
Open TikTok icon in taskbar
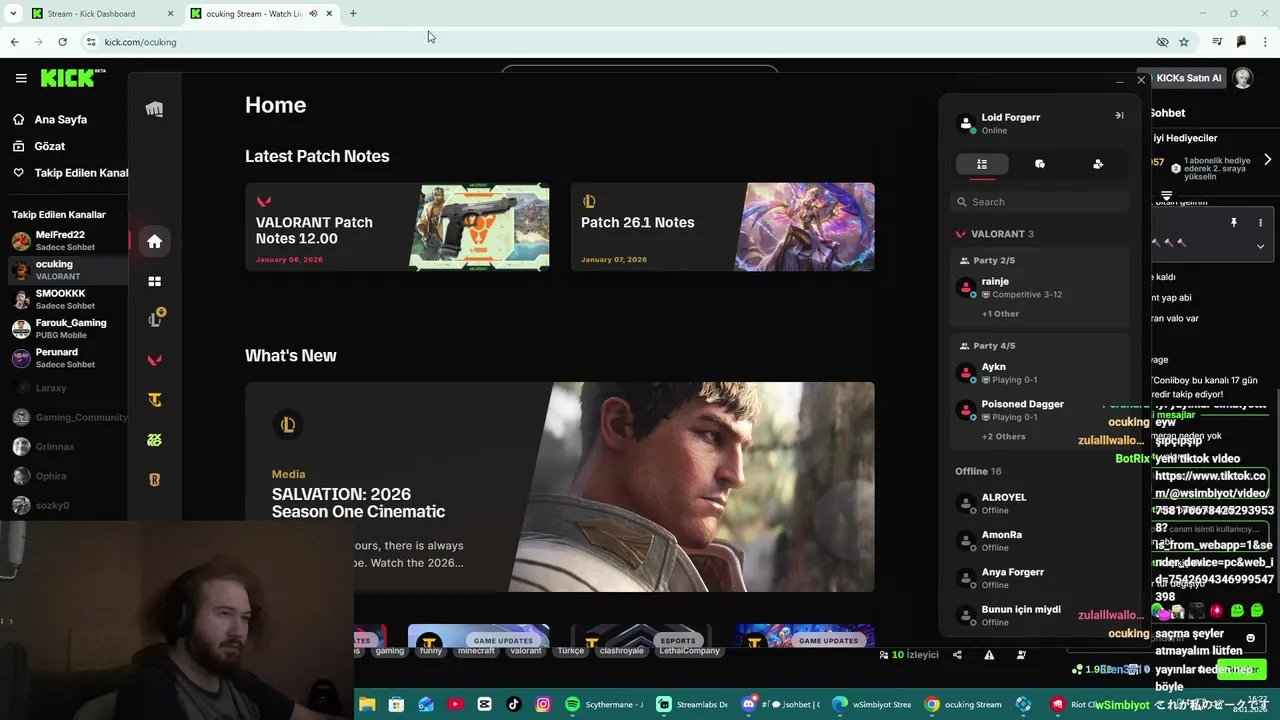click(x=514, y=704)
